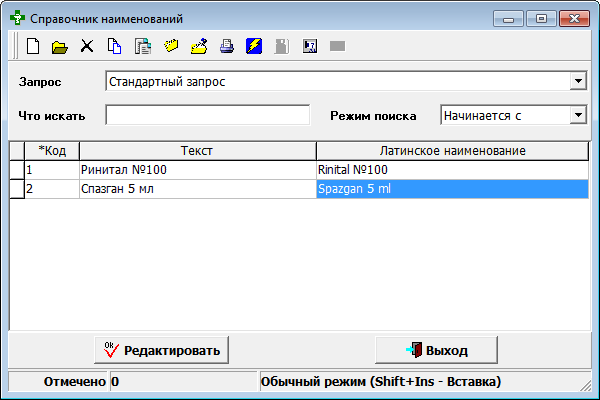Click the Текст column header
Image resolution: width=600 pixels, height=400 pixels.
[198, 150]
